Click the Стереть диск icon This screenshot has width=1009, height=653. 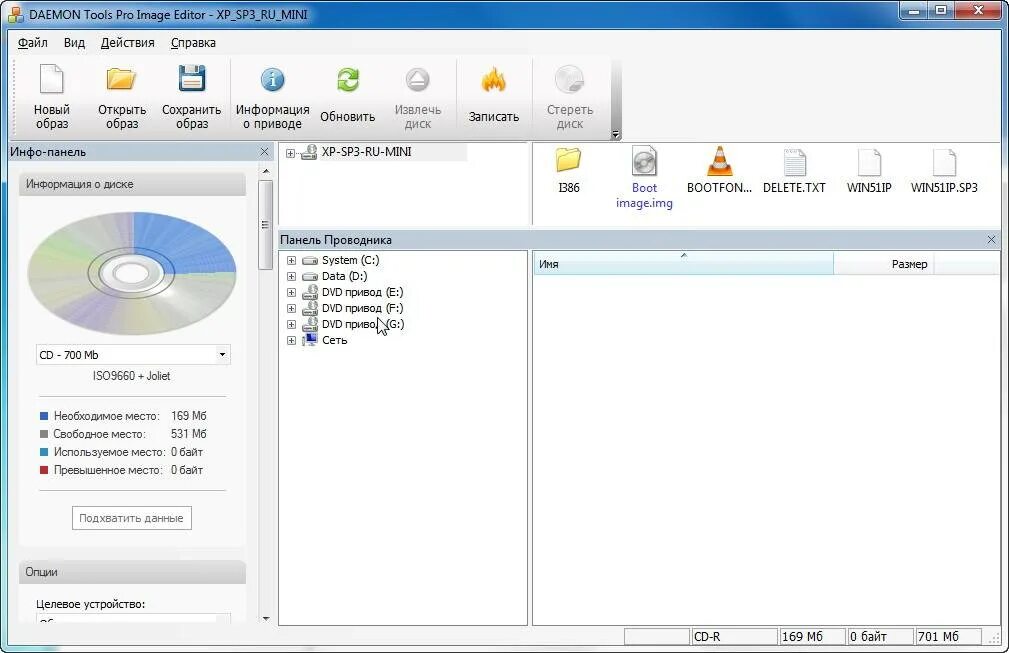tap(569, 80)
